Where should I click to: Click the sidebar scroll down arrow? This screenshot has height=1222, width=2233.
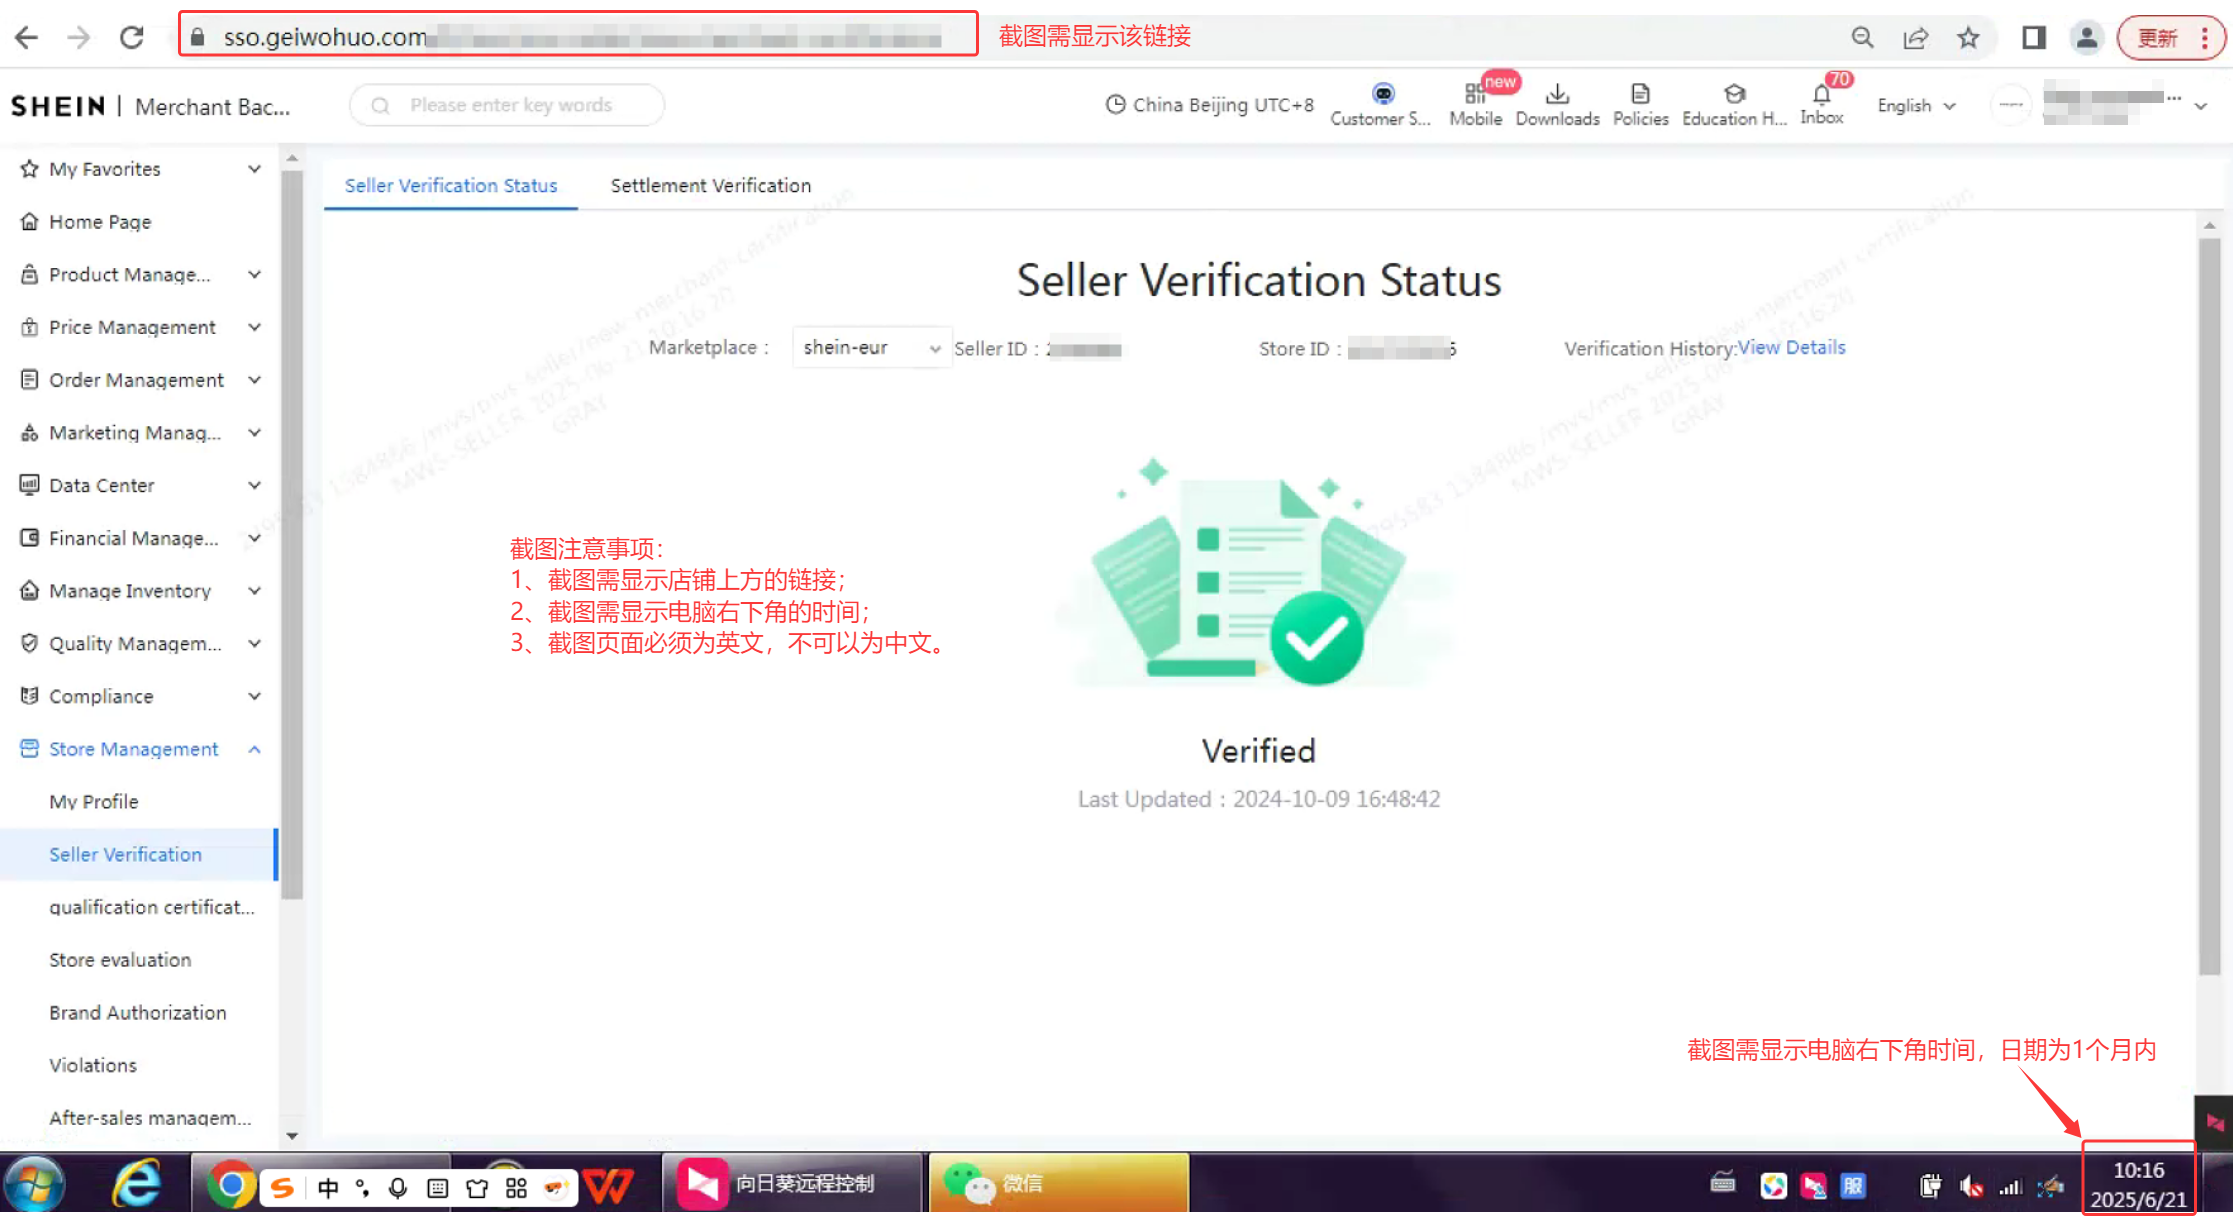pyautogui.click(x=292, y=1136)
